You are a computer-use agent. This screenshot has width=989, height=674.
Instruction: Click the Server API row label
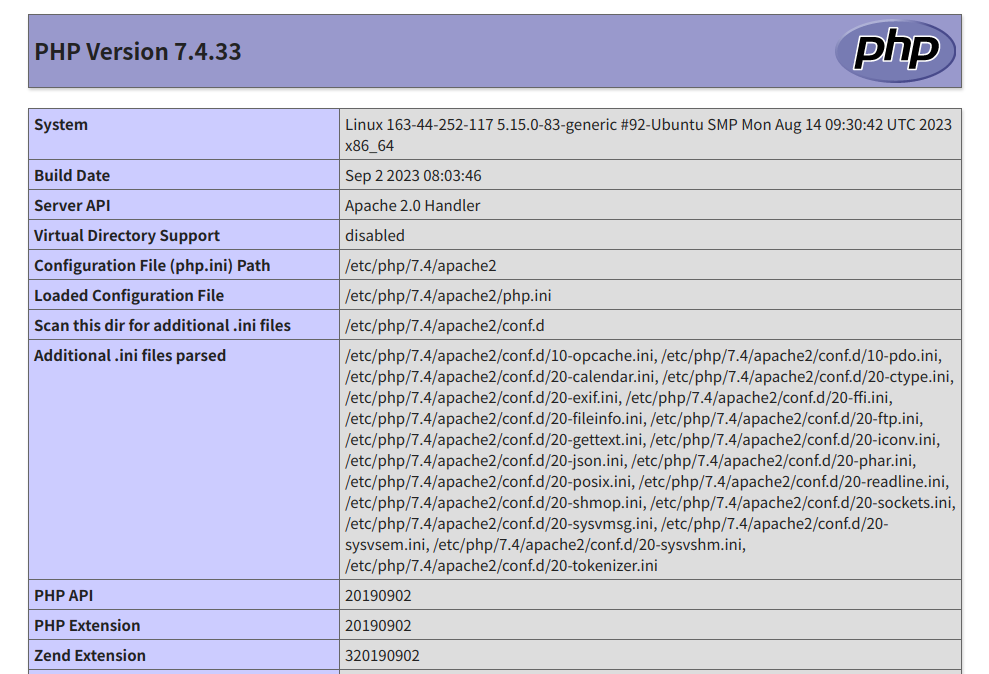(71, 205)
